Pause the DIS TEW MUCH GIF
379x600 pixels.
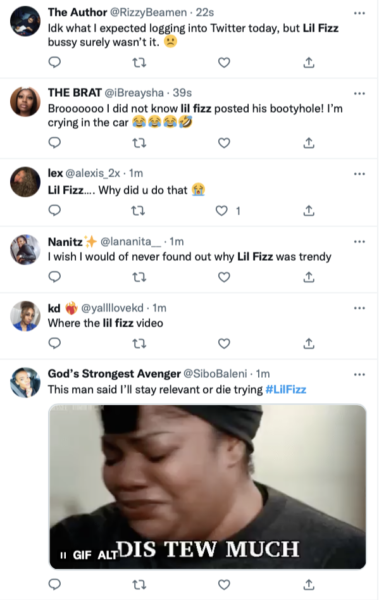pyautogui.click(x=63, y=555)
